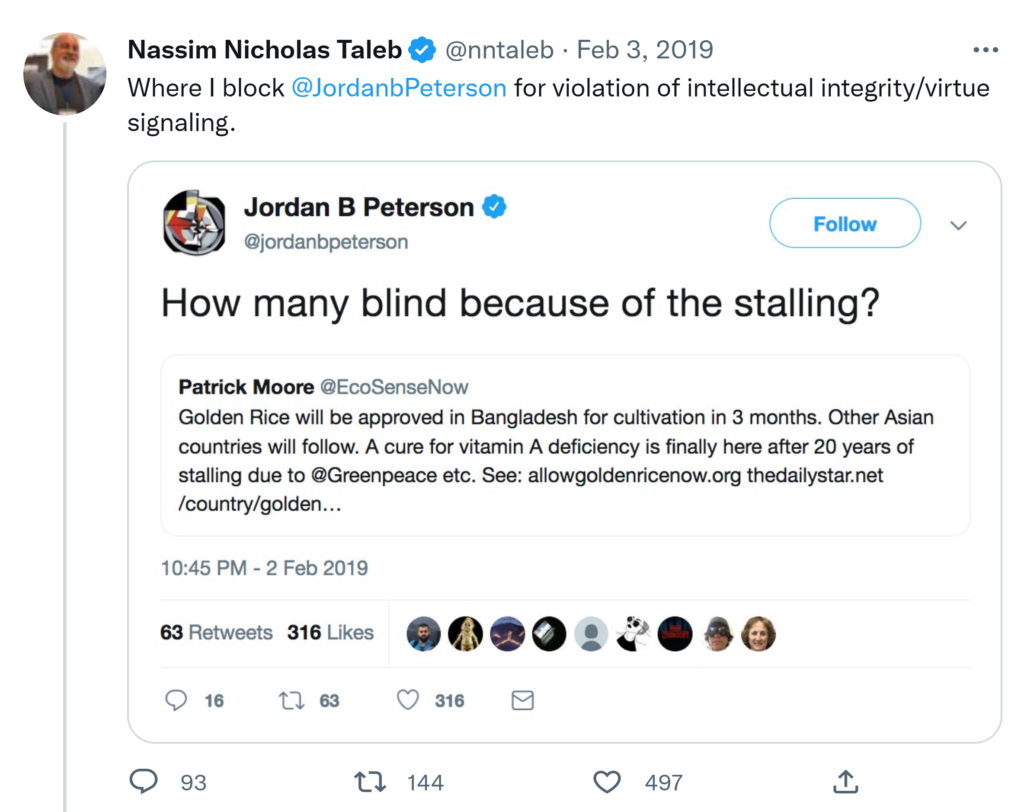
Task: Open quoted Patrick Moore tweet
Action: coord(565,445)
